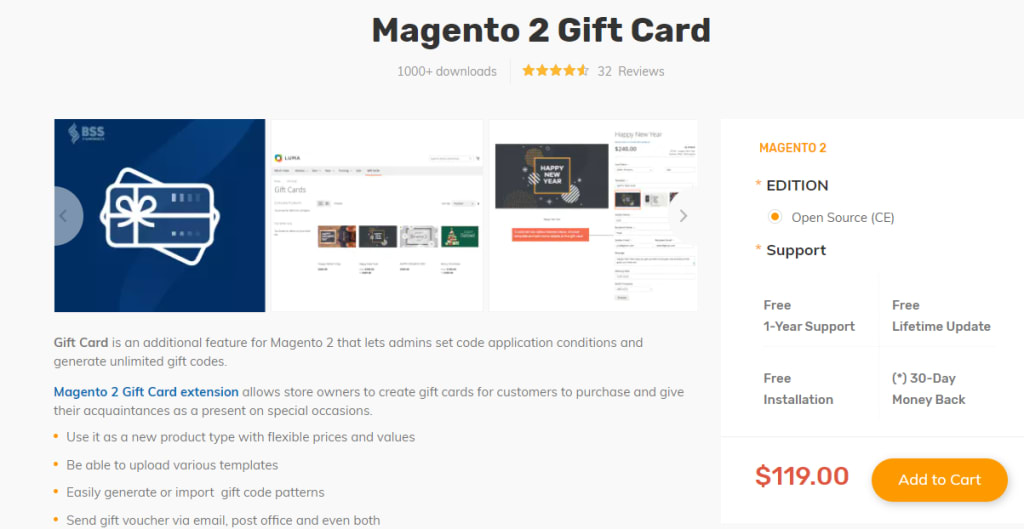The height and width of the screenshot is (529, 1024).
Task: Click the Luma logo in second screenshot
Action: [287, 158]
